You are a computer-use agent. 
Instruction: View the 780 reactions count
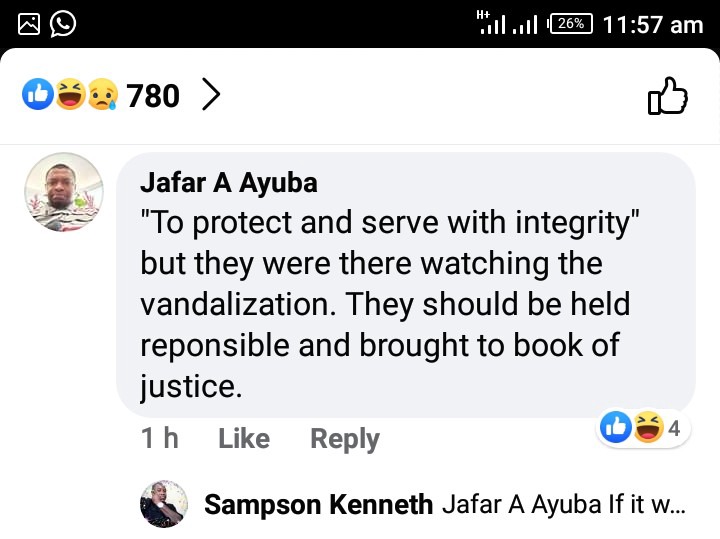(153, 95)
